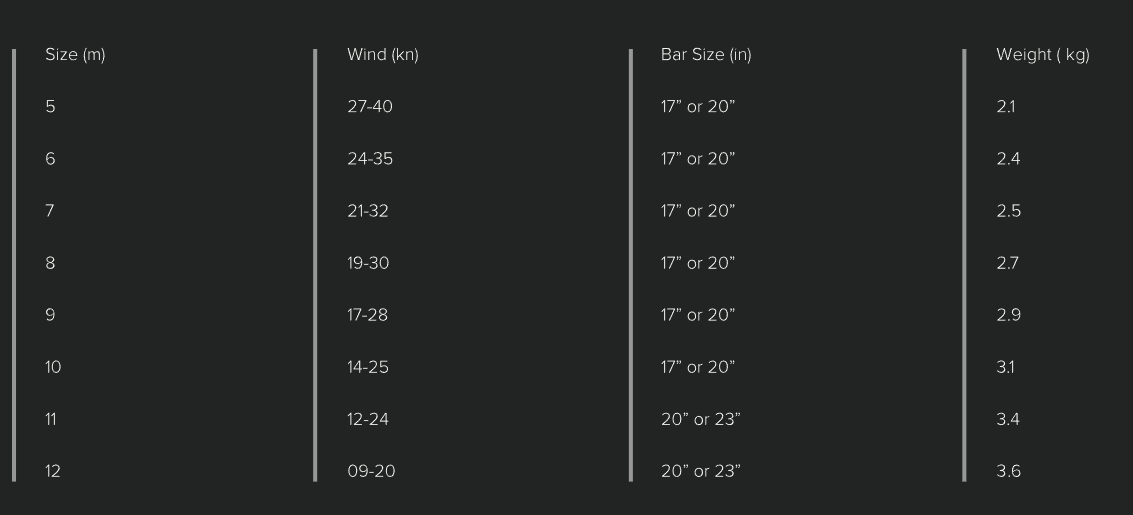Image resolution: width=1133 pixels, height=515 pixels.
Task: Select the 2.4 weight cell
Action: tap(1008, 159)
